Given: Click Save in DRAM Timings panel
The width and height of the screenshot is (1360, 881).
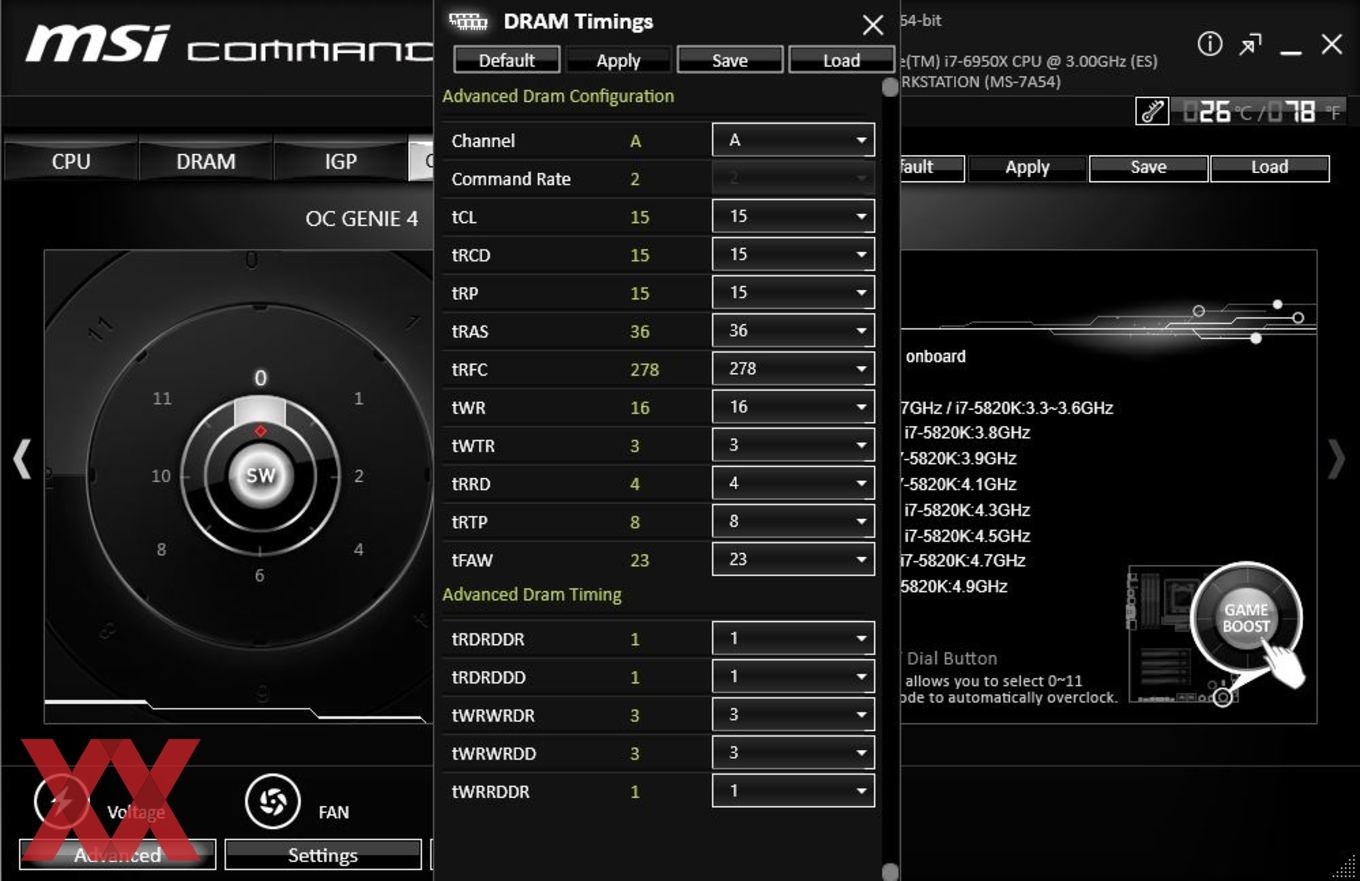Looking at the screenshot, I should pos(730,60).
